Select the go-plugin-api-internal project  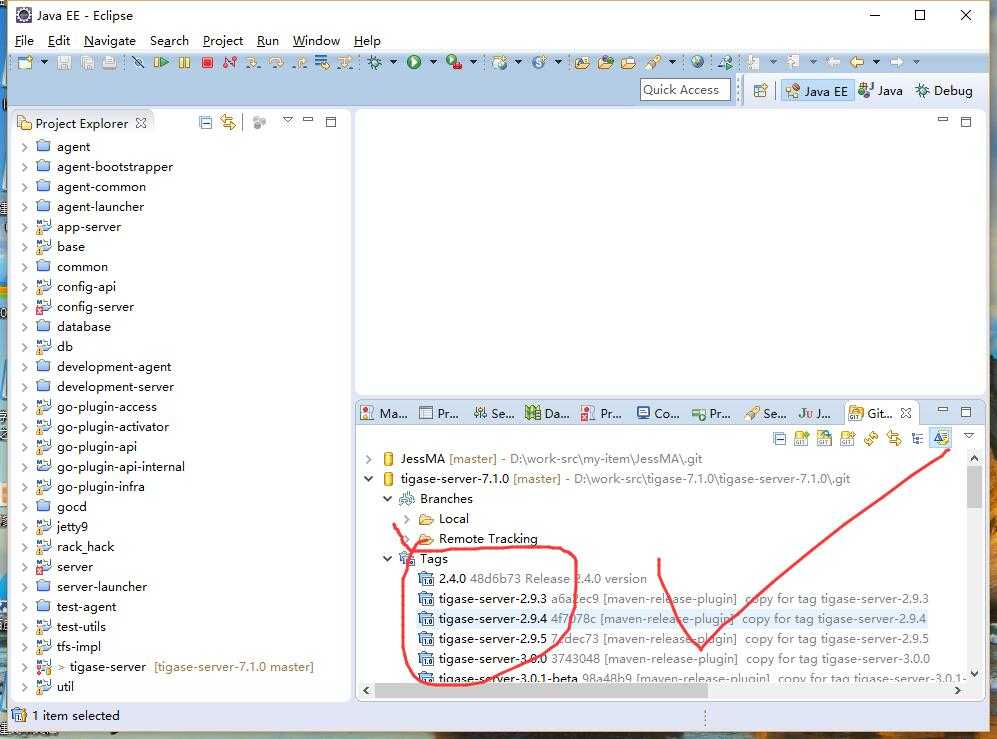[x=120, y=467]
